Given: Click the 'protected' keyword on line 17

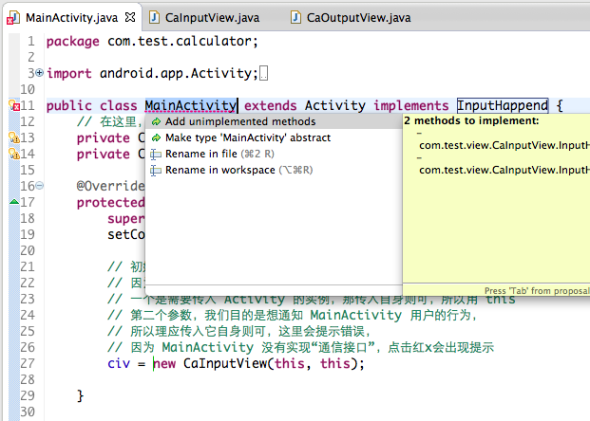Looking at the screenshot, I should [111, 202].
